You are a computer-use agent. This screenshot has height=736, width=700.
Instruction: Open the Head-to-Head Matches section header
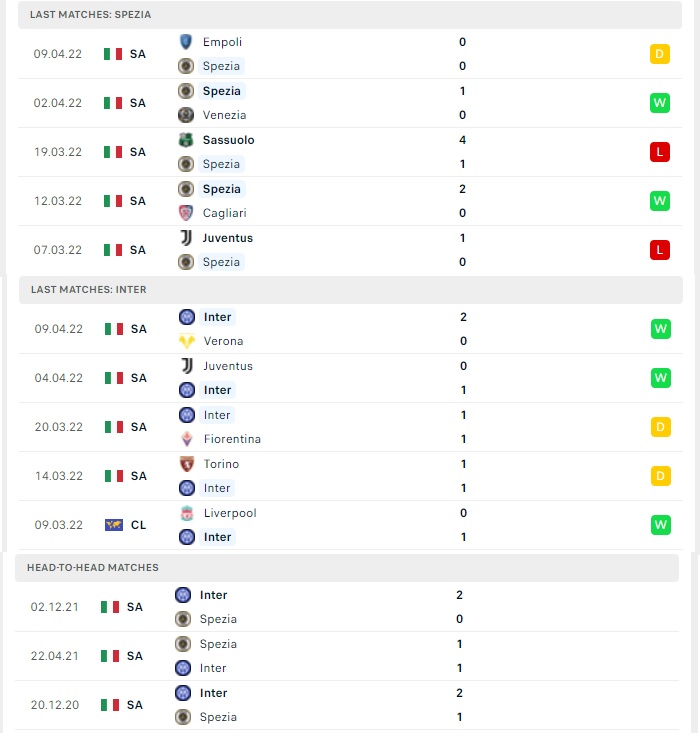point(347,567)
